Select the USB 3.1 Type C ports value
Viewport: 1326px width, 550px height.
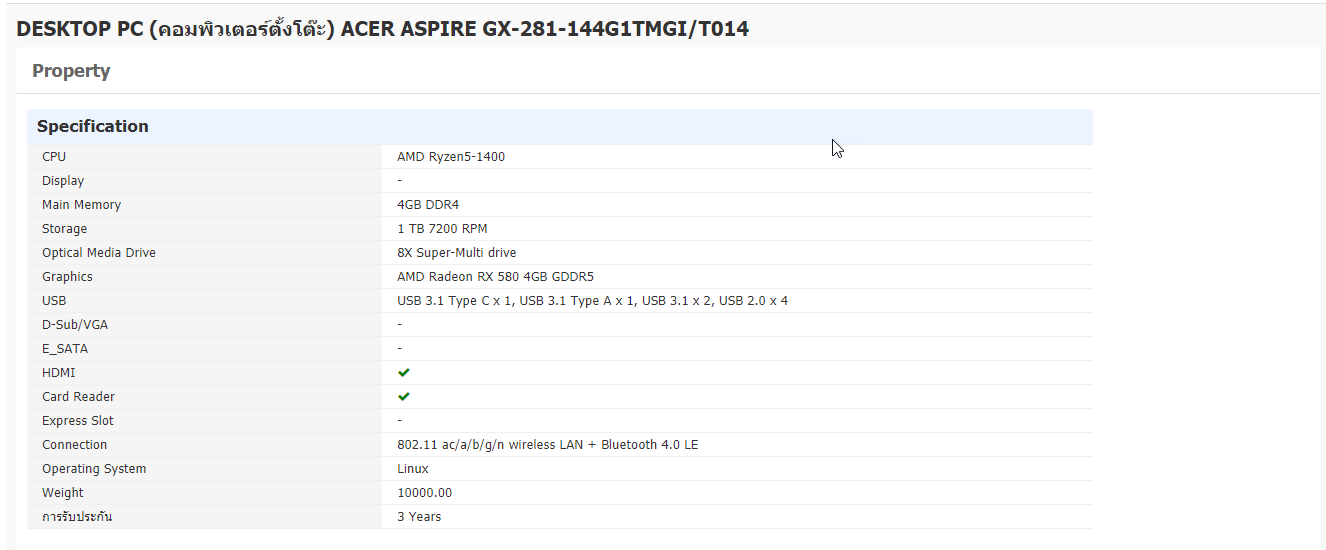(x=592, y=301)
